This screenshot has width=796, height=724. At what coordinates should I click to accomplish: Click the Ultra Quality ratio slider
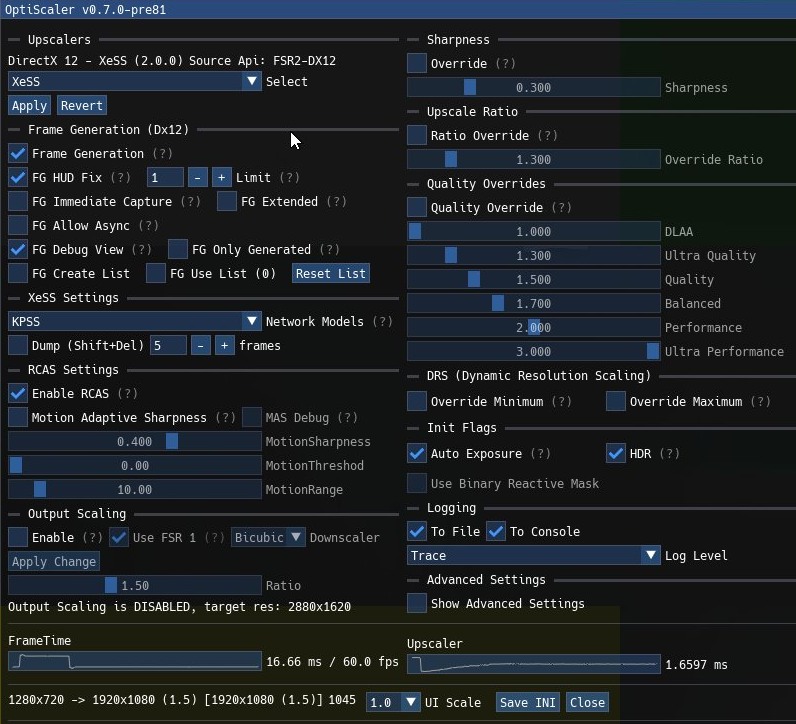pyautogui.click(x=534, y=255)
